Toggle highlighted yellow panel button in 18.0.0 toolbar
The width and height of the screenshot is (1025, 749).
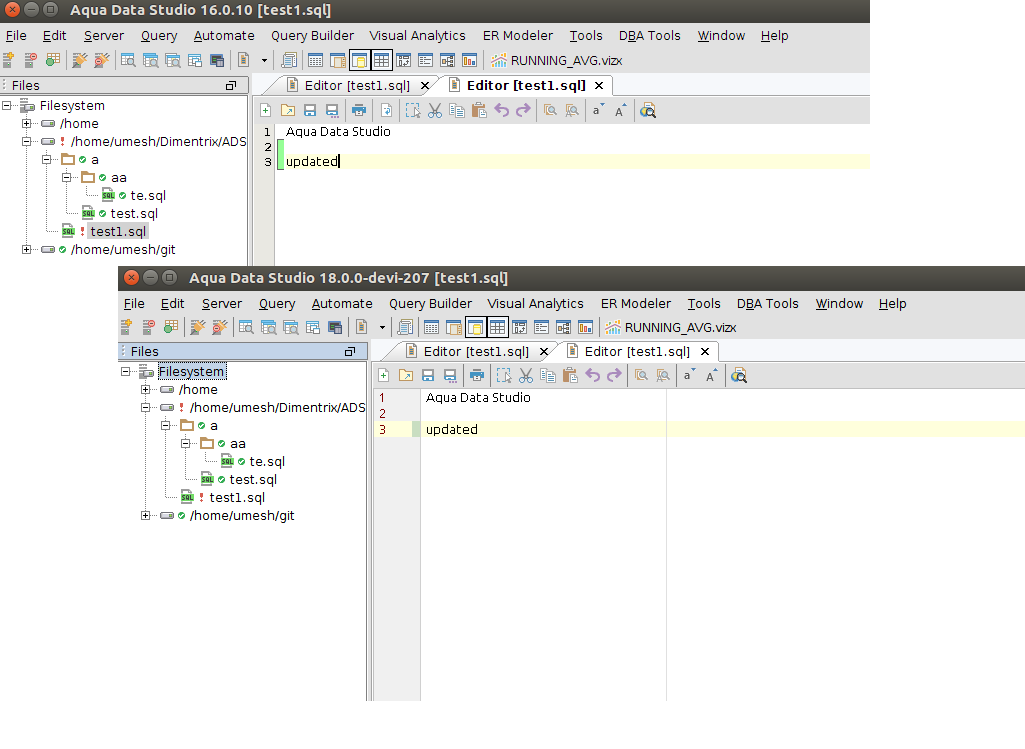[475, 327]
